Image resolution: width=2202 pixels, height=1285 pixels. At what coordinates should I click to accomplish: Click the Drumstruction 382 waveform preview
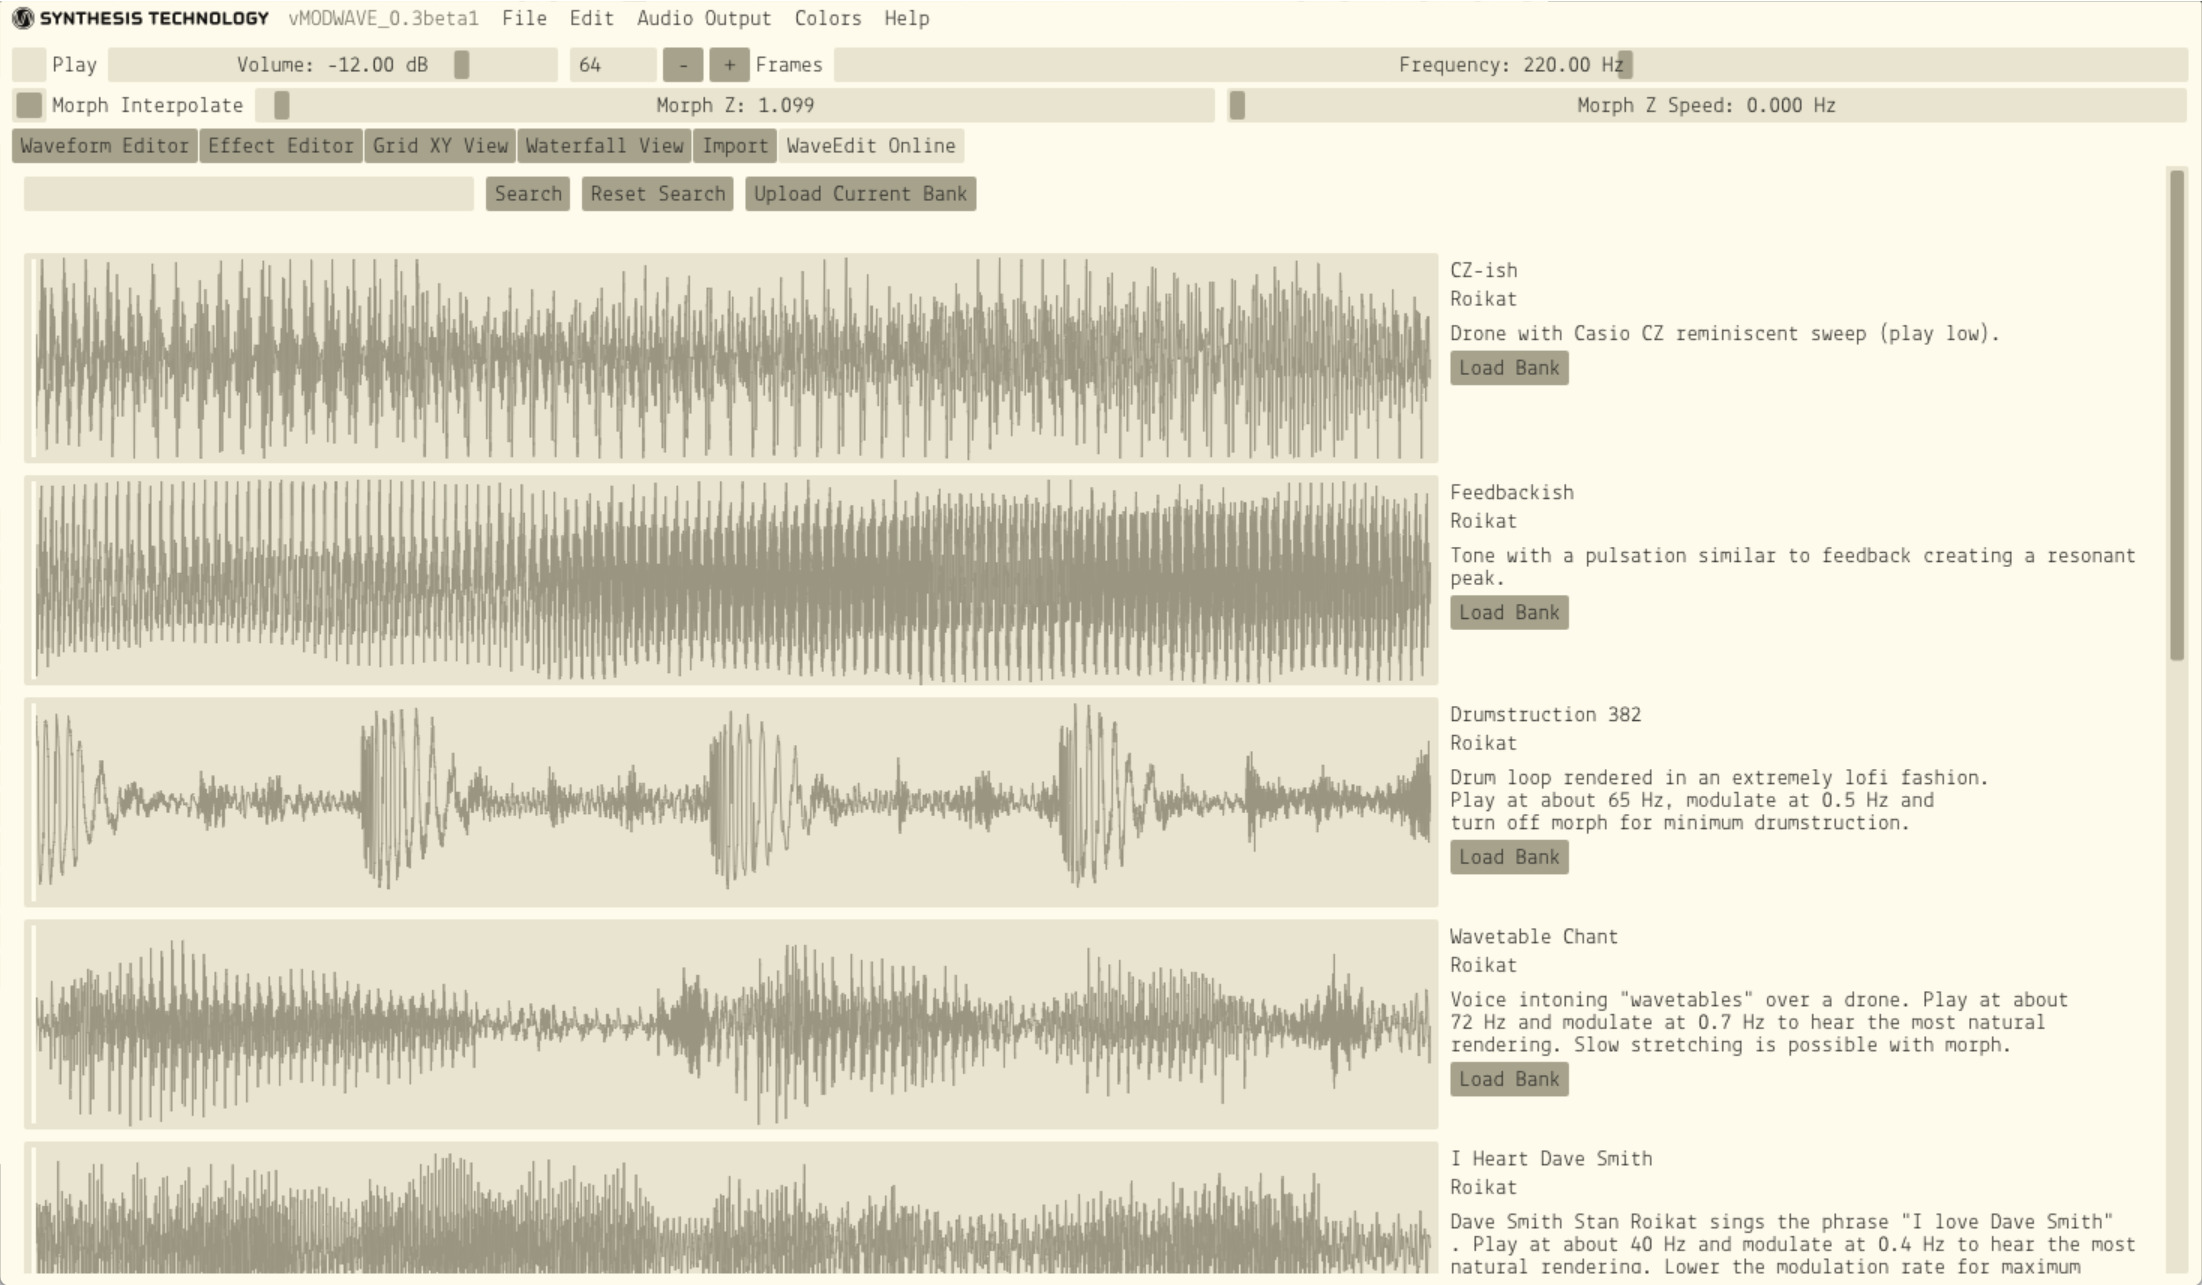pos(731,802)
